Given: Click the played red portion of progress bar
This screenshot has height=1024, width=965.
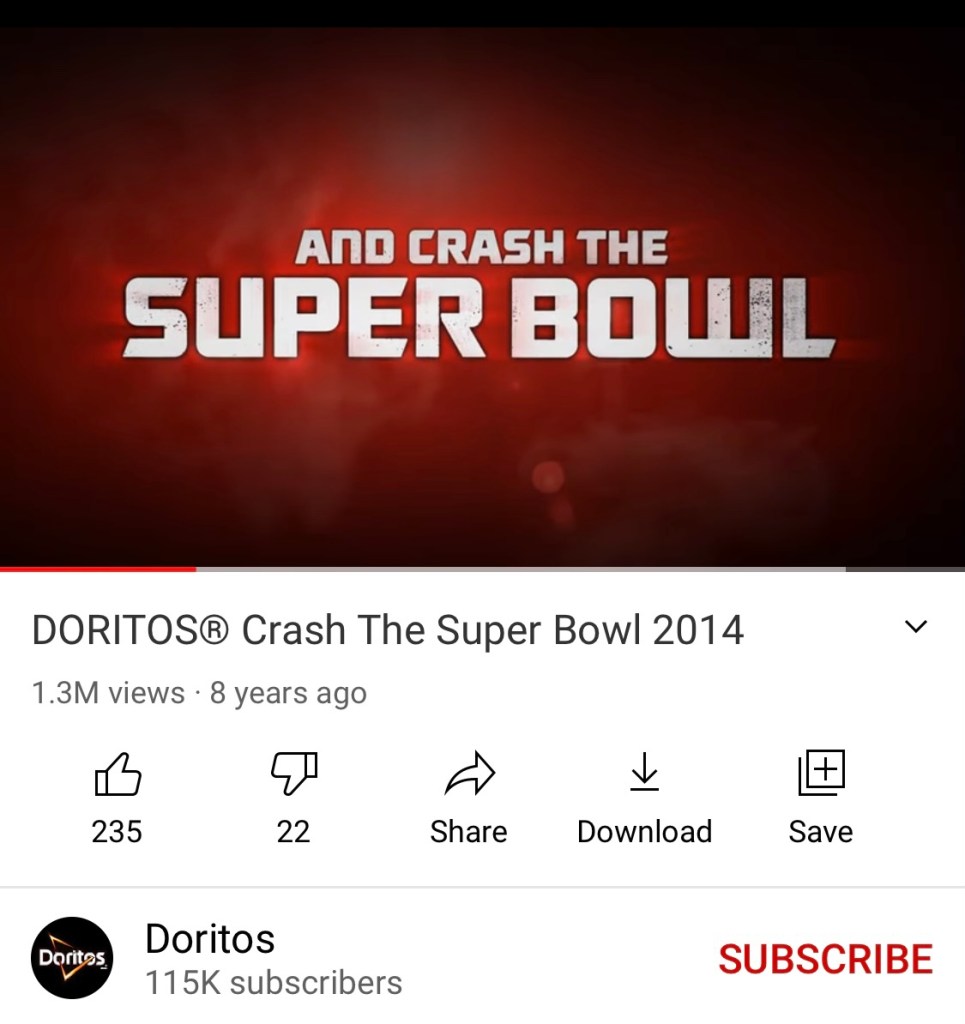Looking at the screenshot, I should [x=98, y=569].
